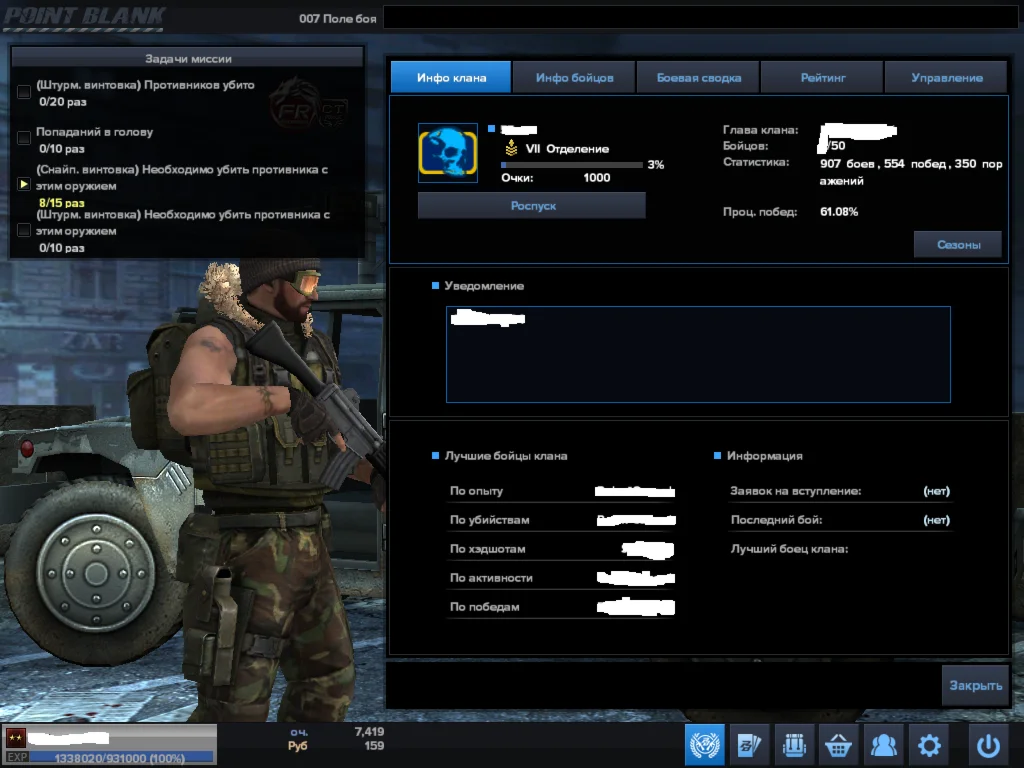The width and height of the screenshot is (1024, 768).
Task: Click the top chat message bar
Action: [x=700, y=18]
